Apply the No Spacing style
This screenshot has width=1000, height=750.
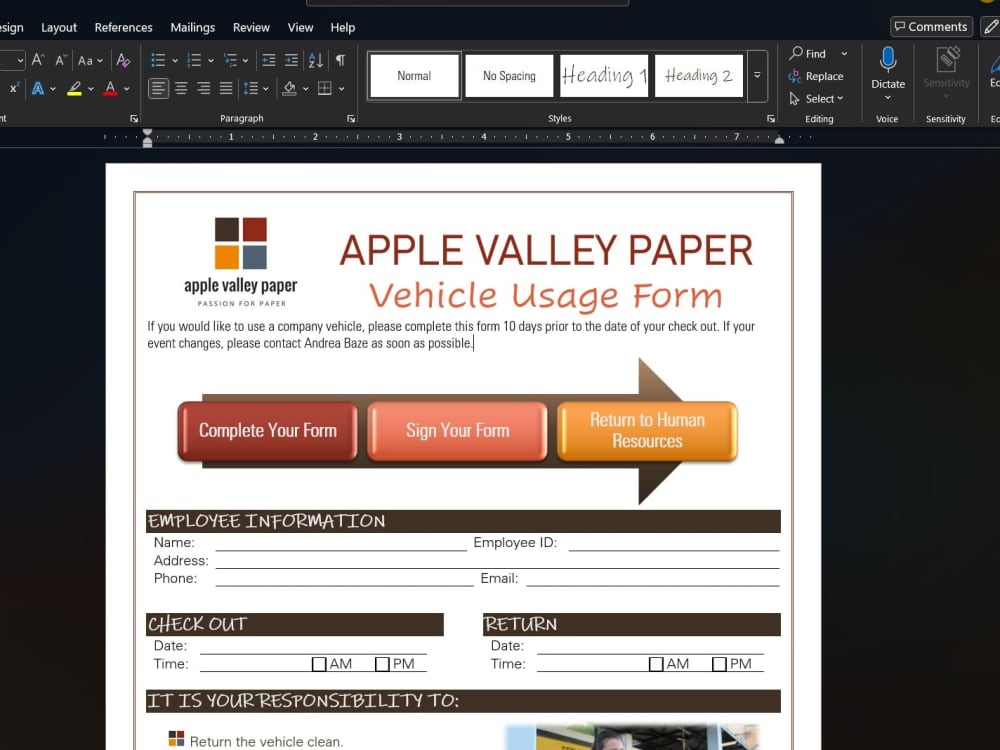coord(509,75)
